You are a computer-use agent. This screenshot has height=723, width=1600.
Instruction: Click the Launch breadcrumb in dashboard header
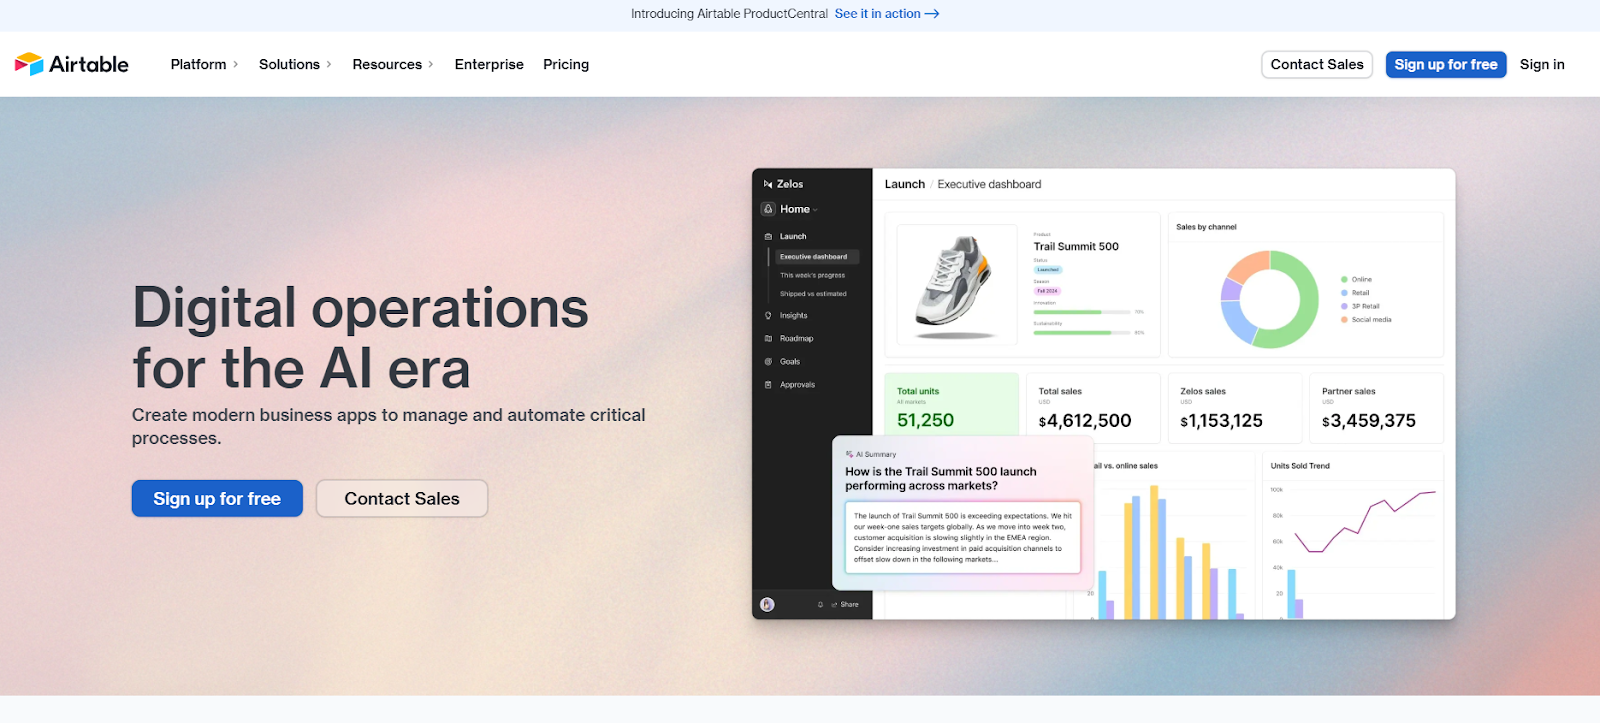click(x=905, y=184)
